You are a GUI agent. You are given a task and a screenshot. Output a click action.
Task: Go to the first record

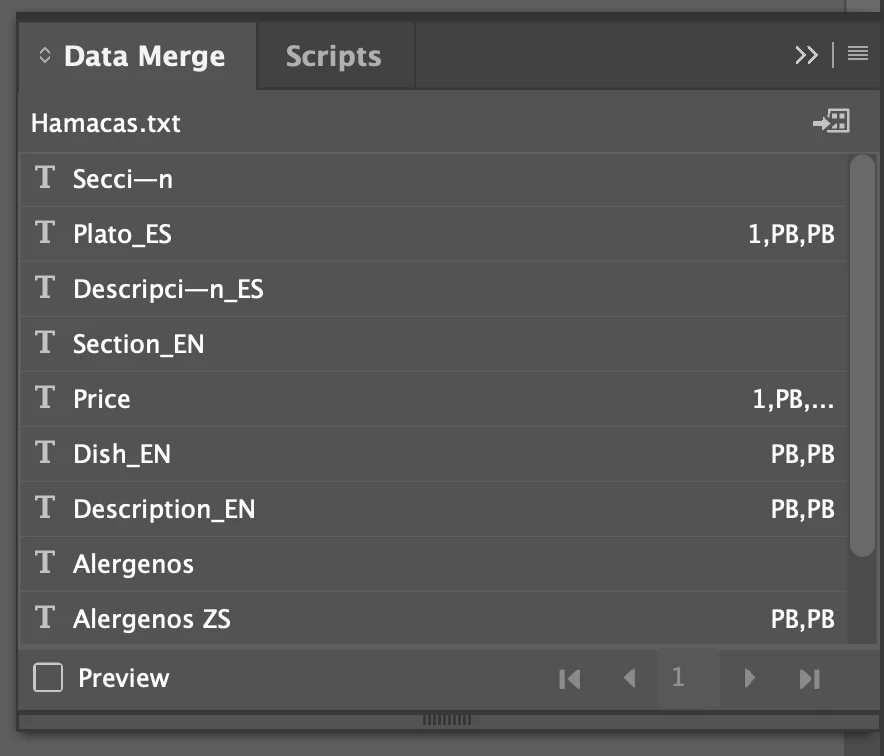pos(569,679)
